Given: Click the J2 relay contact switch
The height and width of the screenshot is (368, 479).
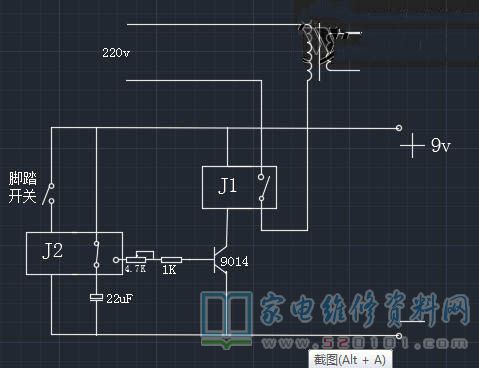Looking at the screenshot, I should [x=96, y=254].
